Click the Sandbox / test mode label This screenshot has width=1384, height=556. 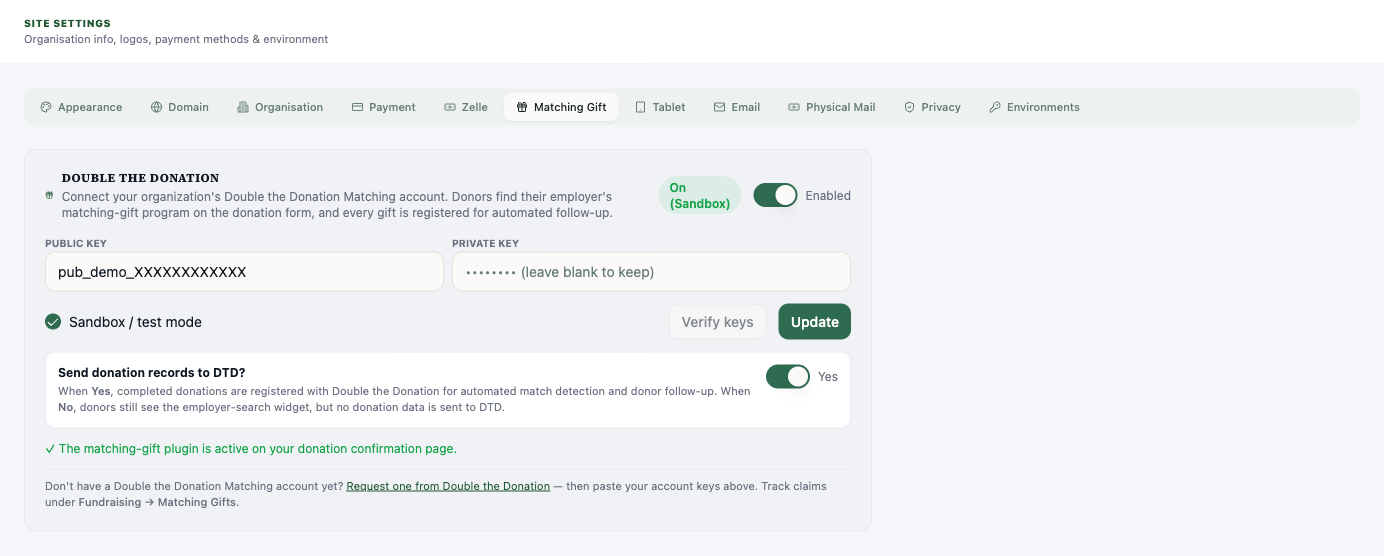(x=135, y=322)
